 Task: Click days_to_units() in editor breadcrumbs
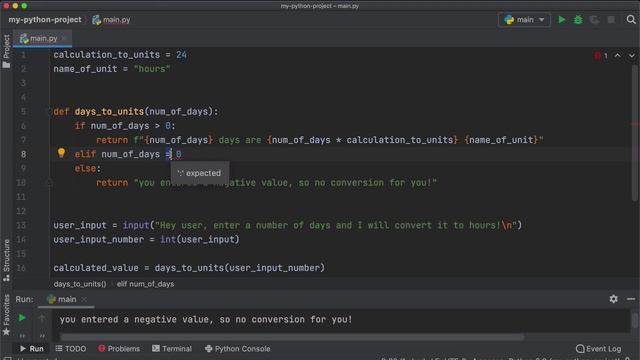80,284
